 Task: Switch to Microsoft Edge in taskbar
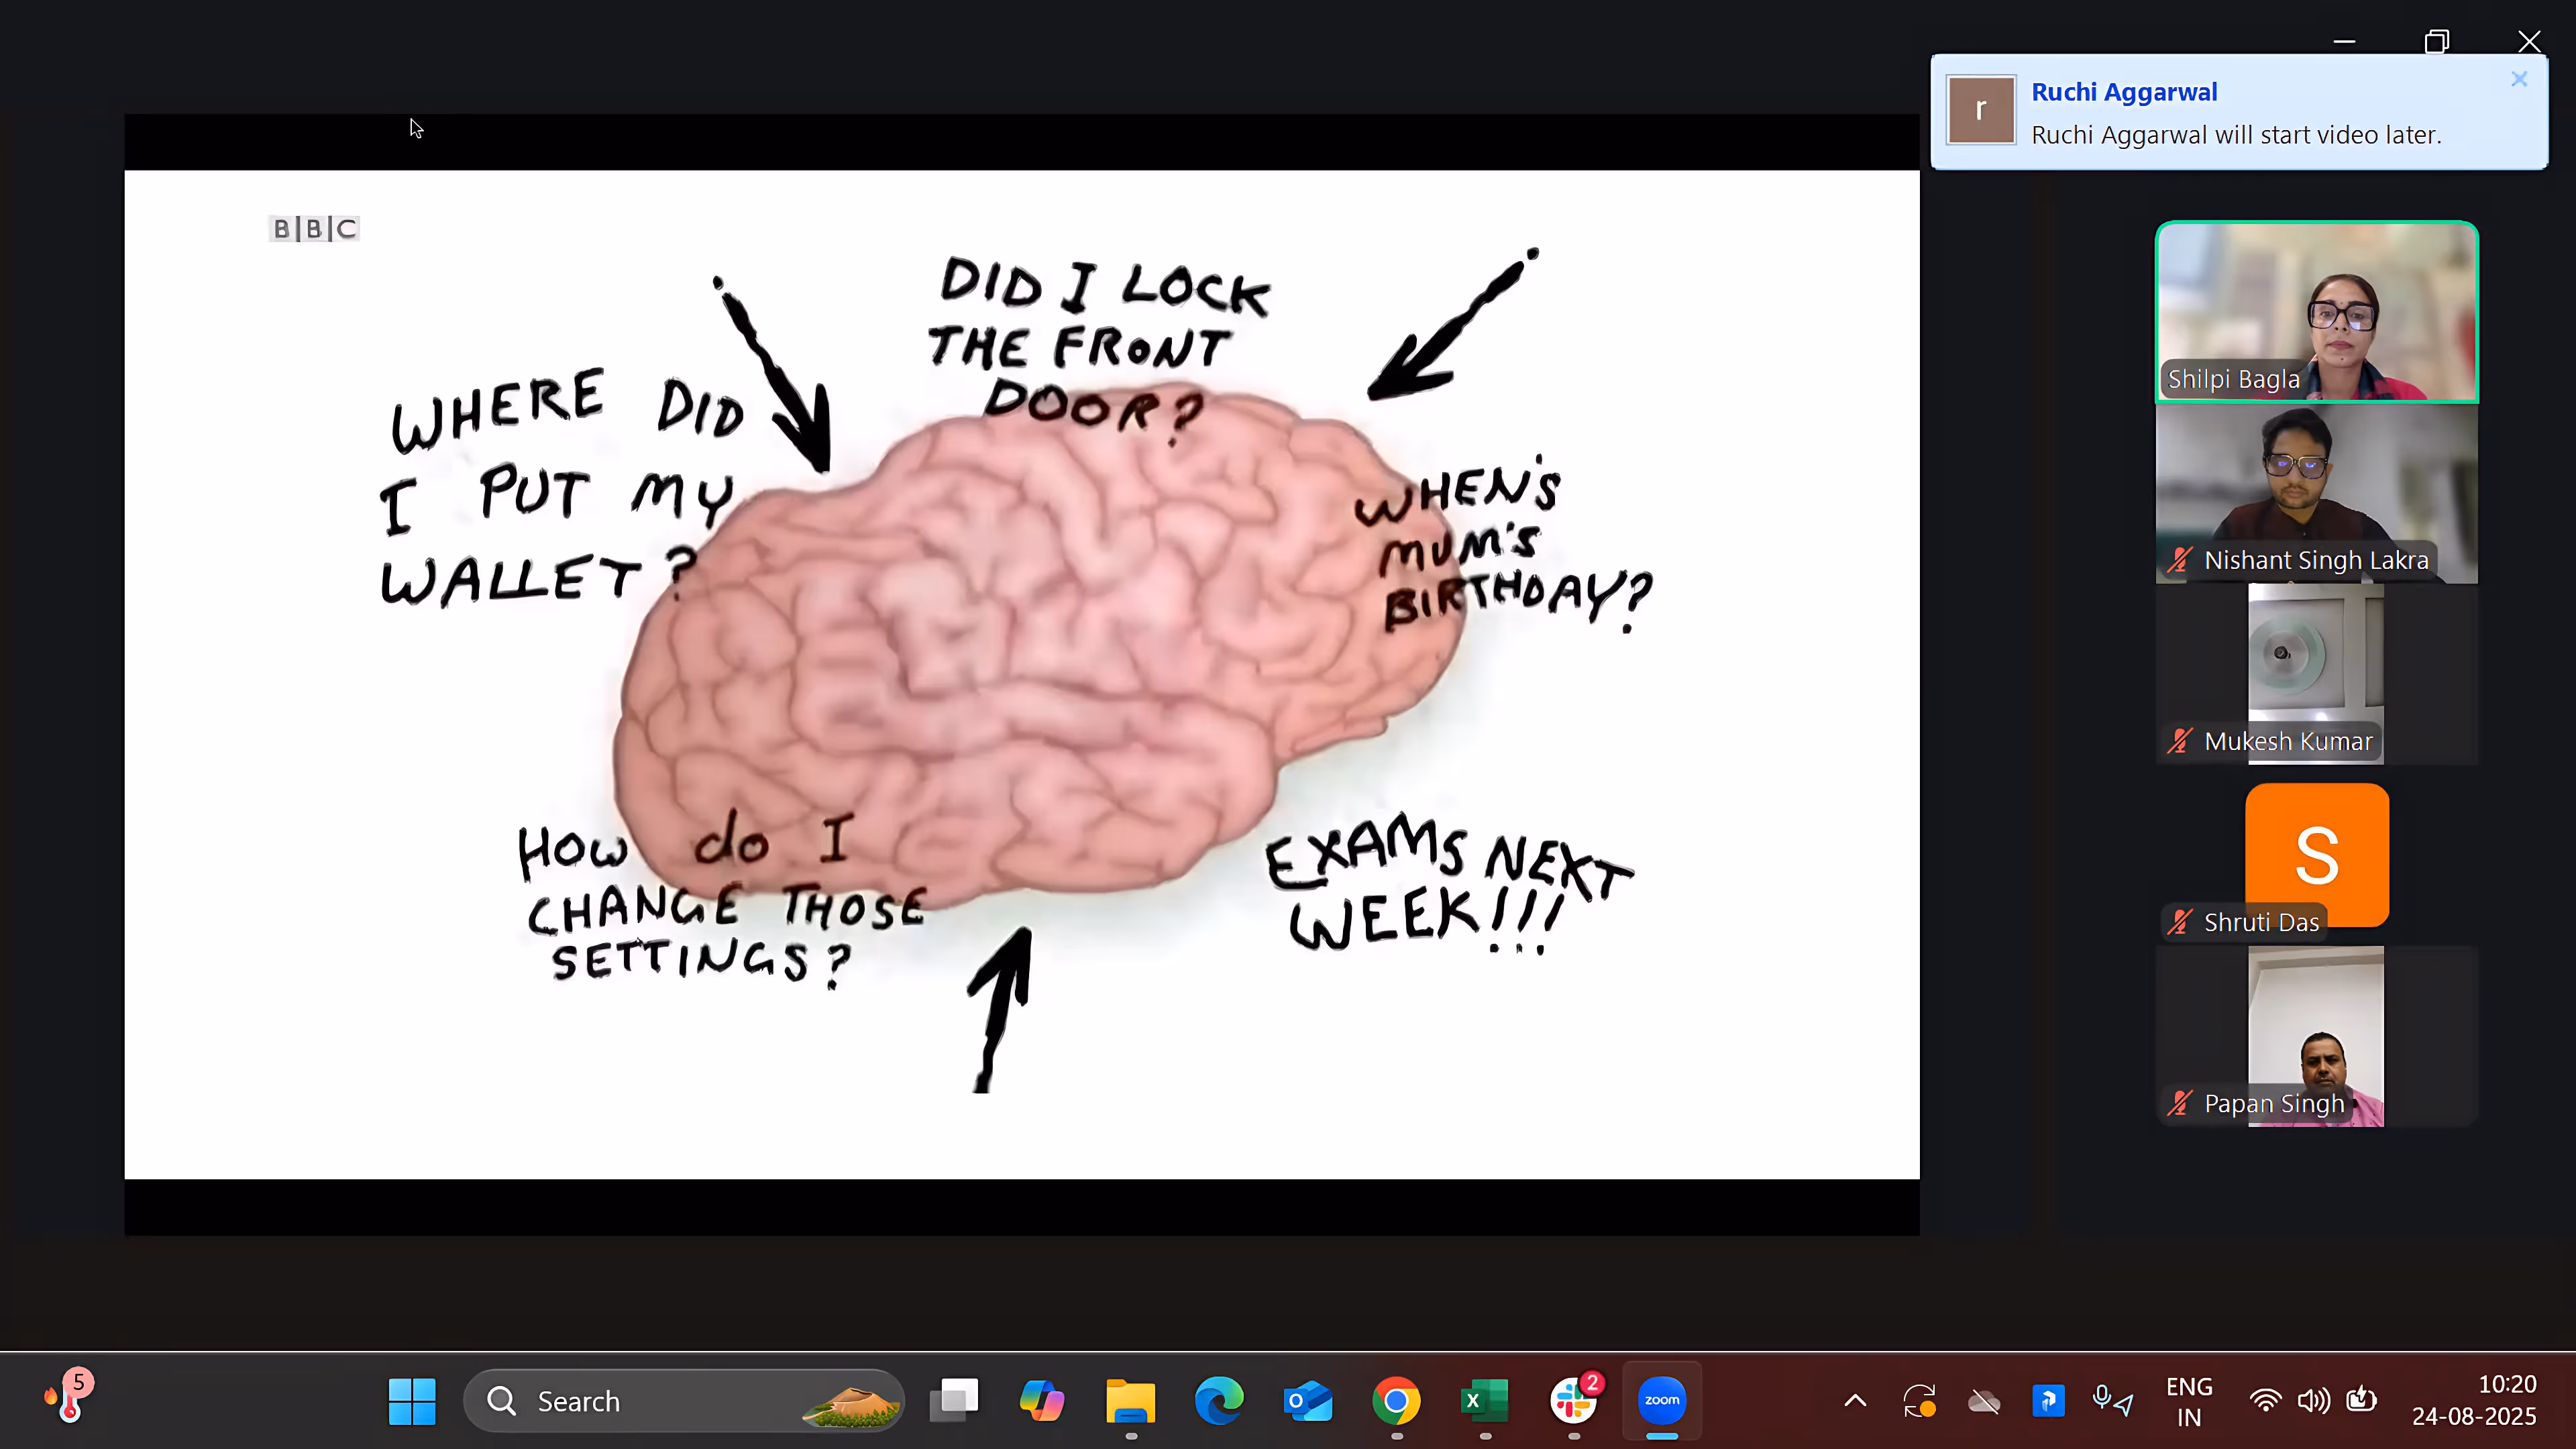pos(1219,1401)
